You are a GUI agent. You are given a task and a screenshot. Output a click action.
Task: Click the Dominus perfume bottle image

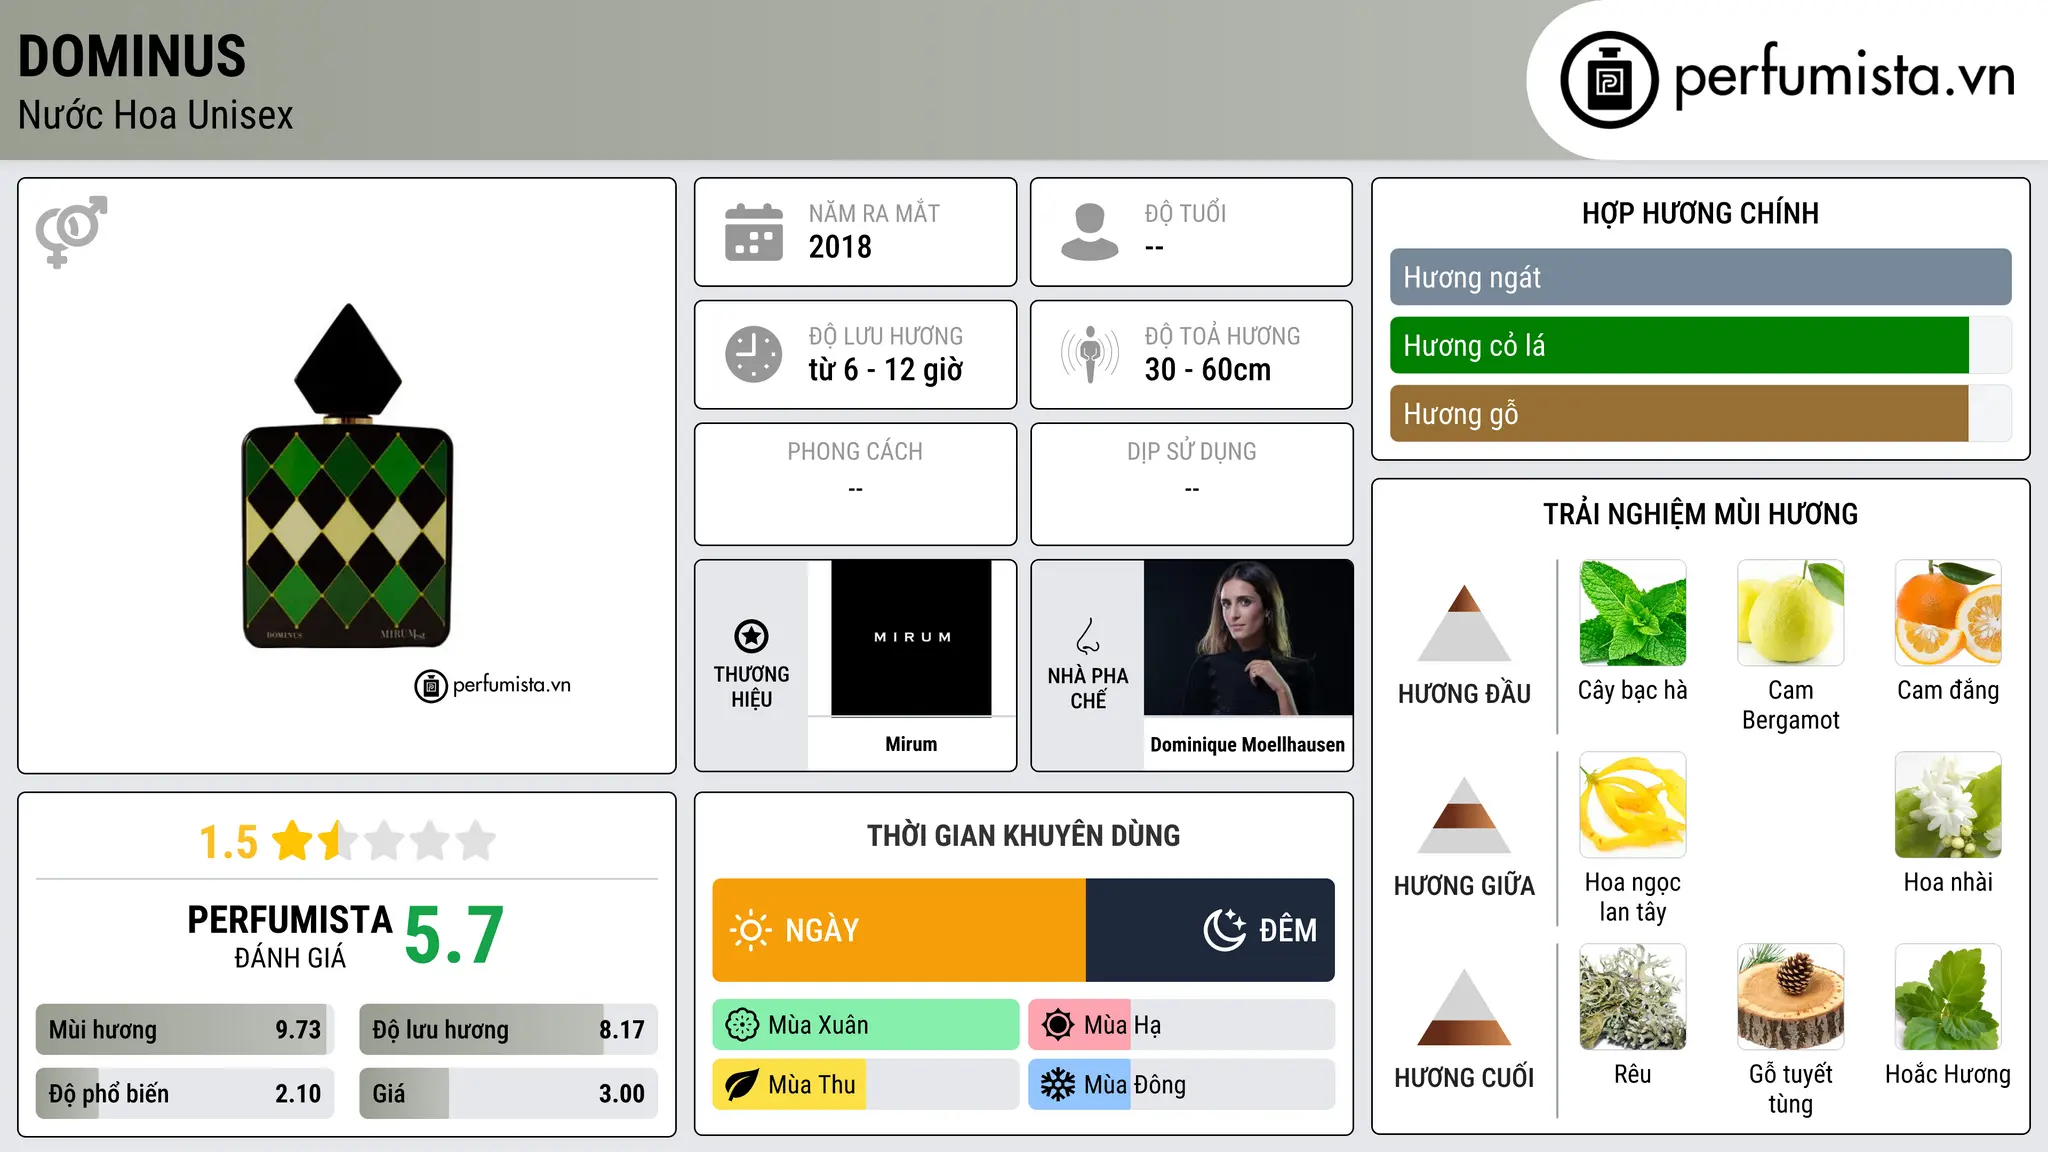348,476
